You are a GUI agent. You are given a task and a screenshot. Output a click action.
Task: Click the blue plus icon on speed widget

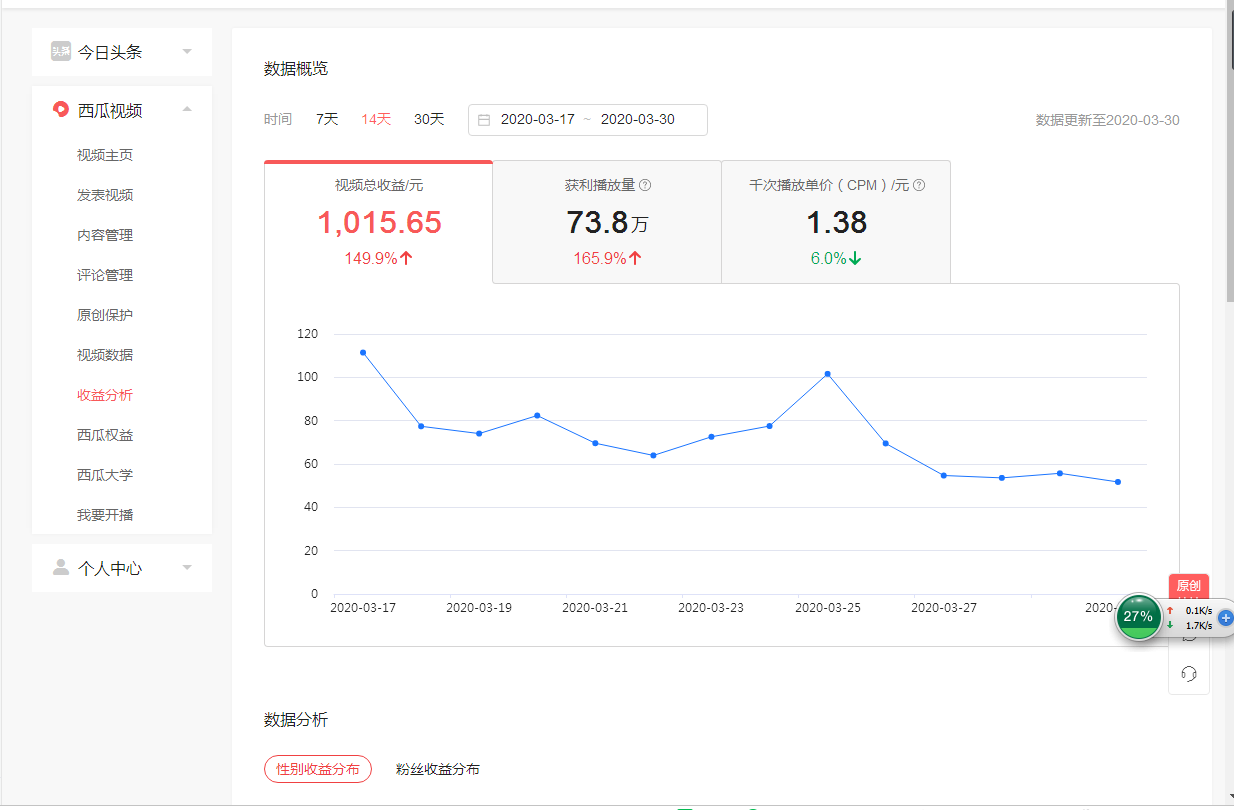tap(1226, 618)
